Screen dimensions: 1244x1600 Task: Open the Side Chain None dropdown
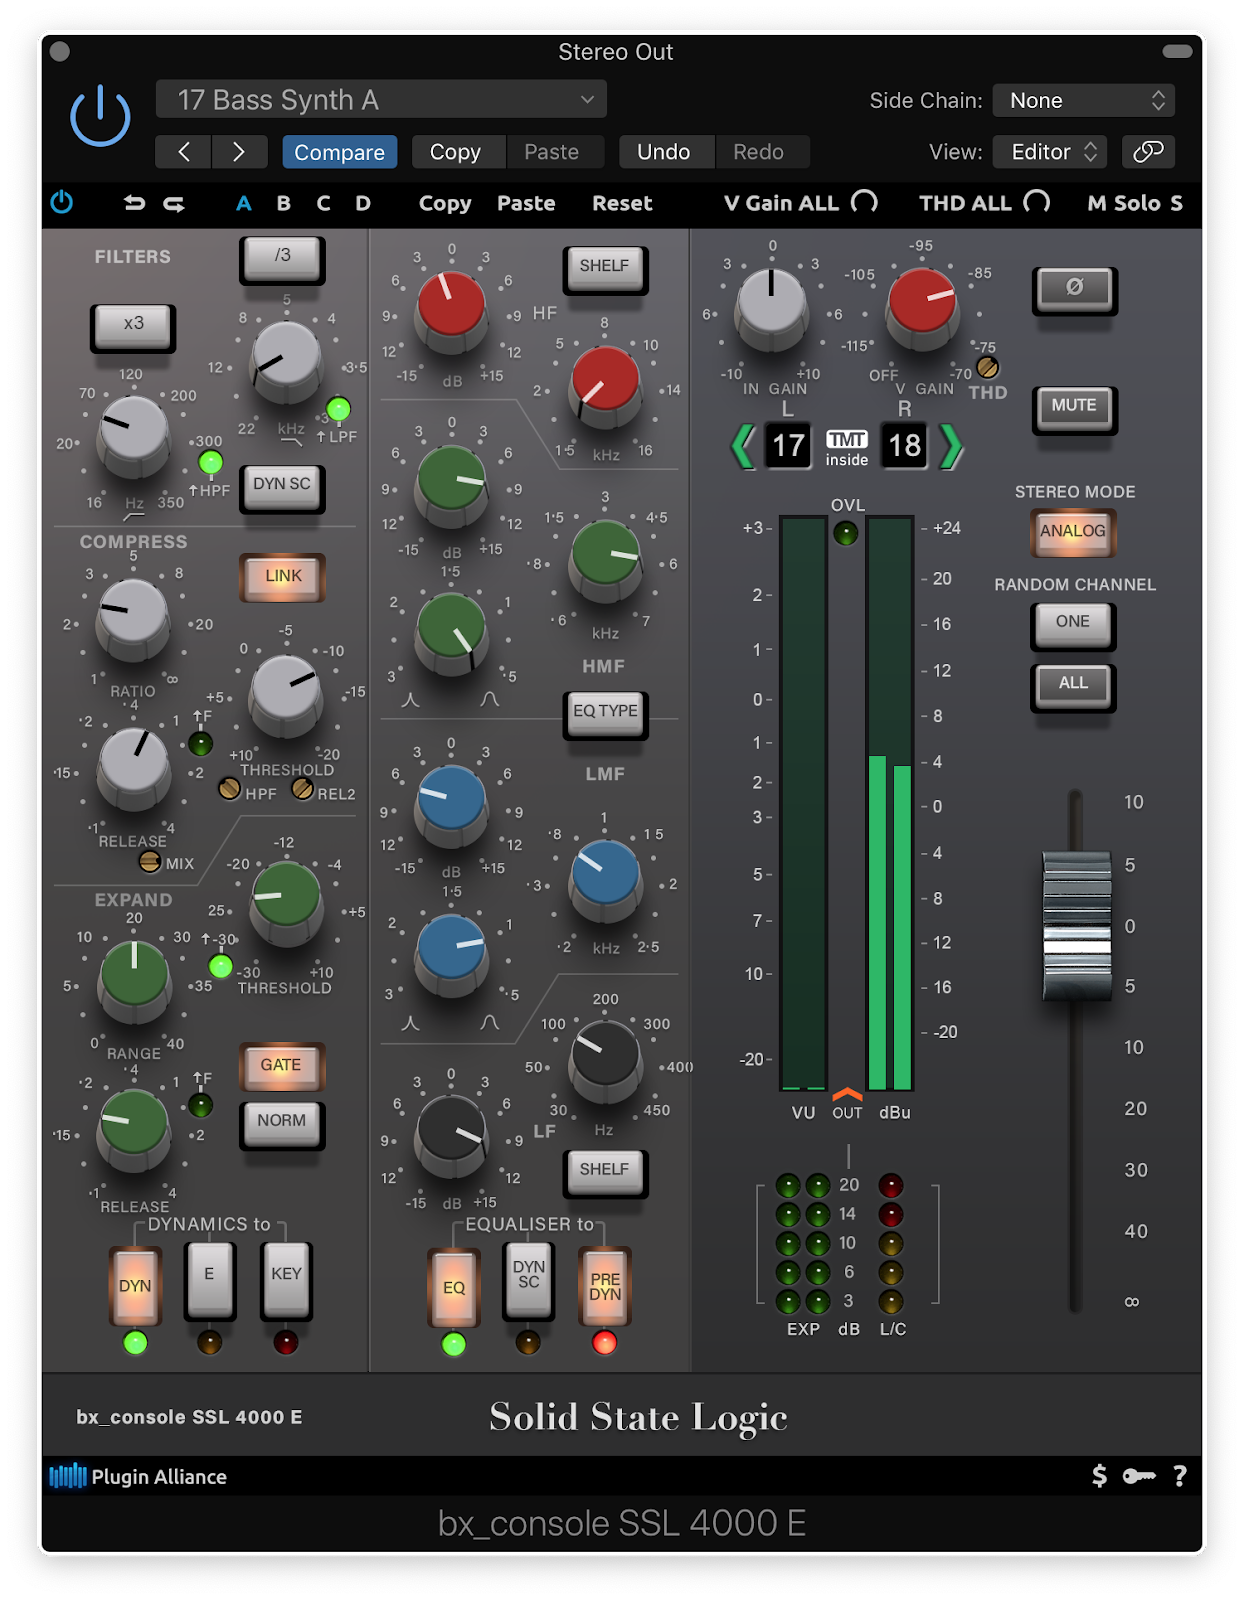click(1083, 100)
